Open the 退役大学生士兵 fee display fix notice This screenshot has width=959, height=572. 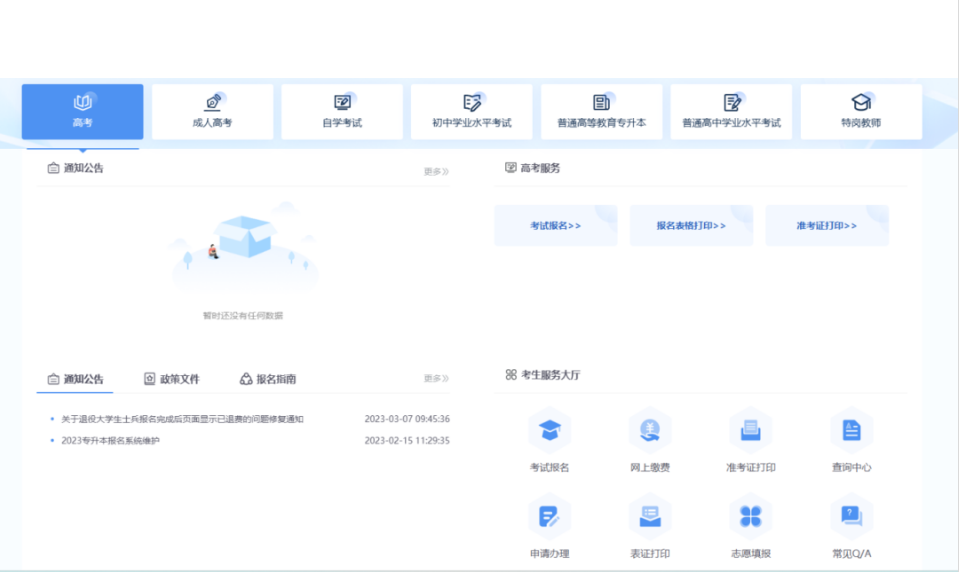(182, 419)
